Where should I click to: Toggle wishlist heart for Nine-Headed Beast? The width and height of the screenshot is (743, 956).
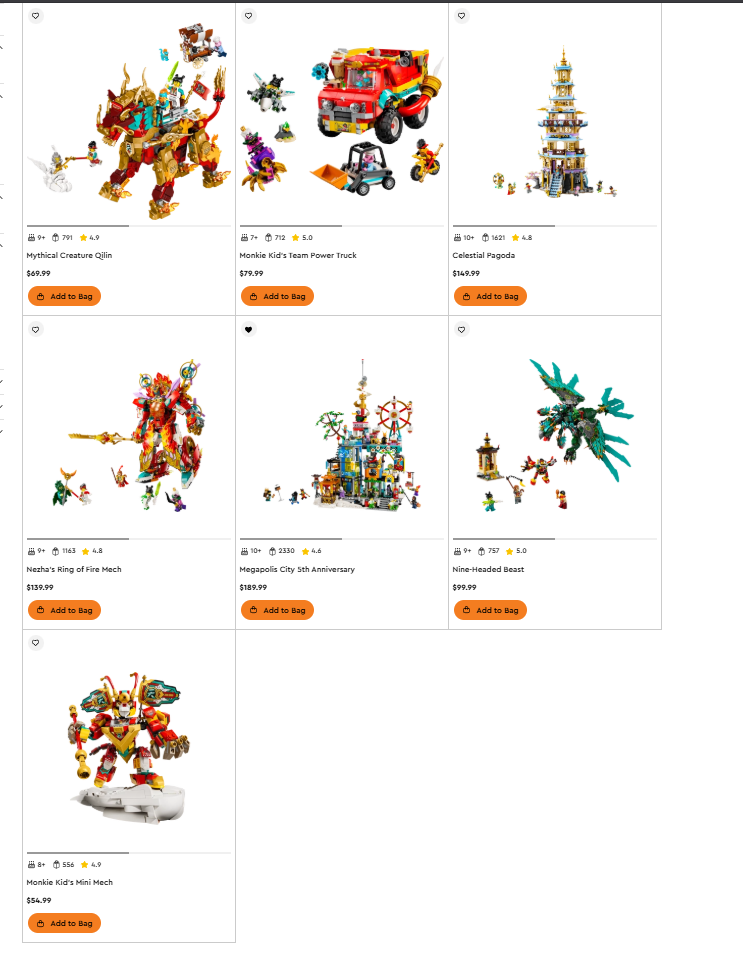(461, 330)
